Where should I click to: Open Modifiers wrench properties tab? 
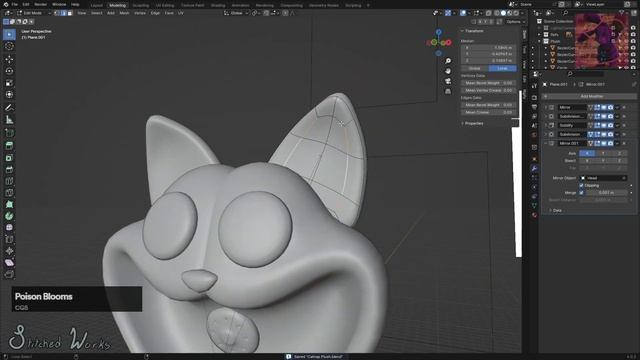[x=534, y=168]
